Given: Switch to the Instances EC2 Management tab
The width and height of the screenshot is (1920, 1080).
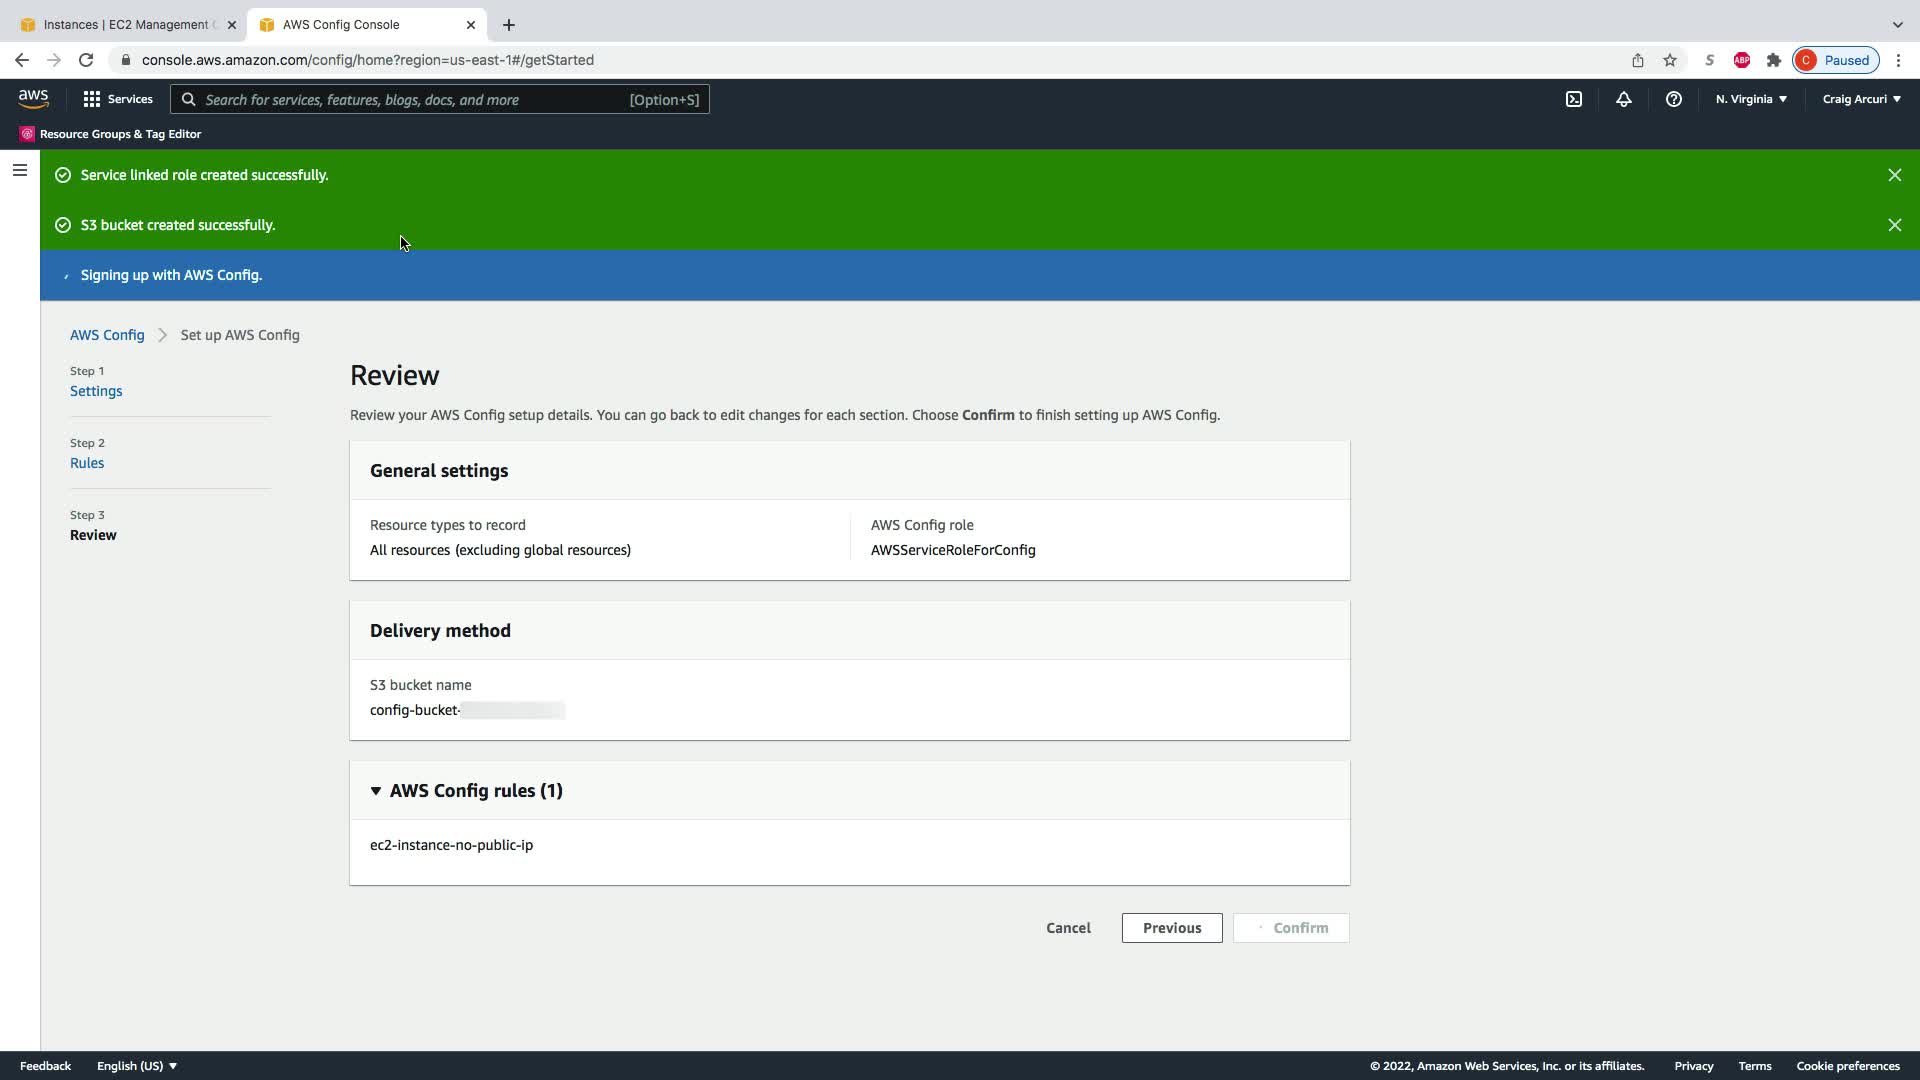Looking at the screenshot, I should (125, 25).
